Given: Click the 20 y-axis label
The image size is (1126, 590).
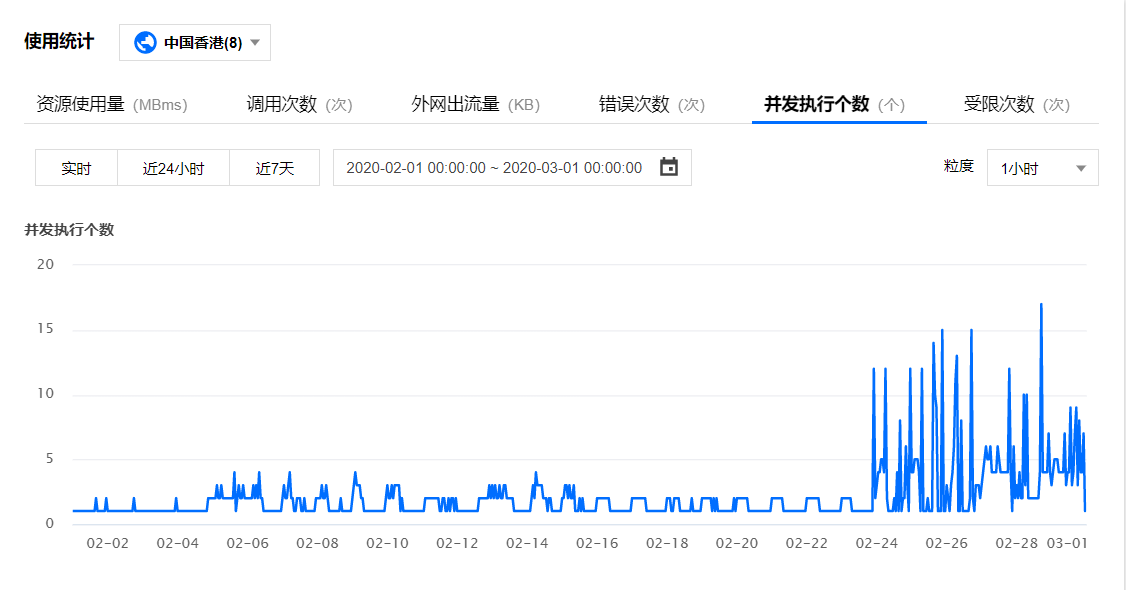Looking at the screenshot, I should click(45, 264).
